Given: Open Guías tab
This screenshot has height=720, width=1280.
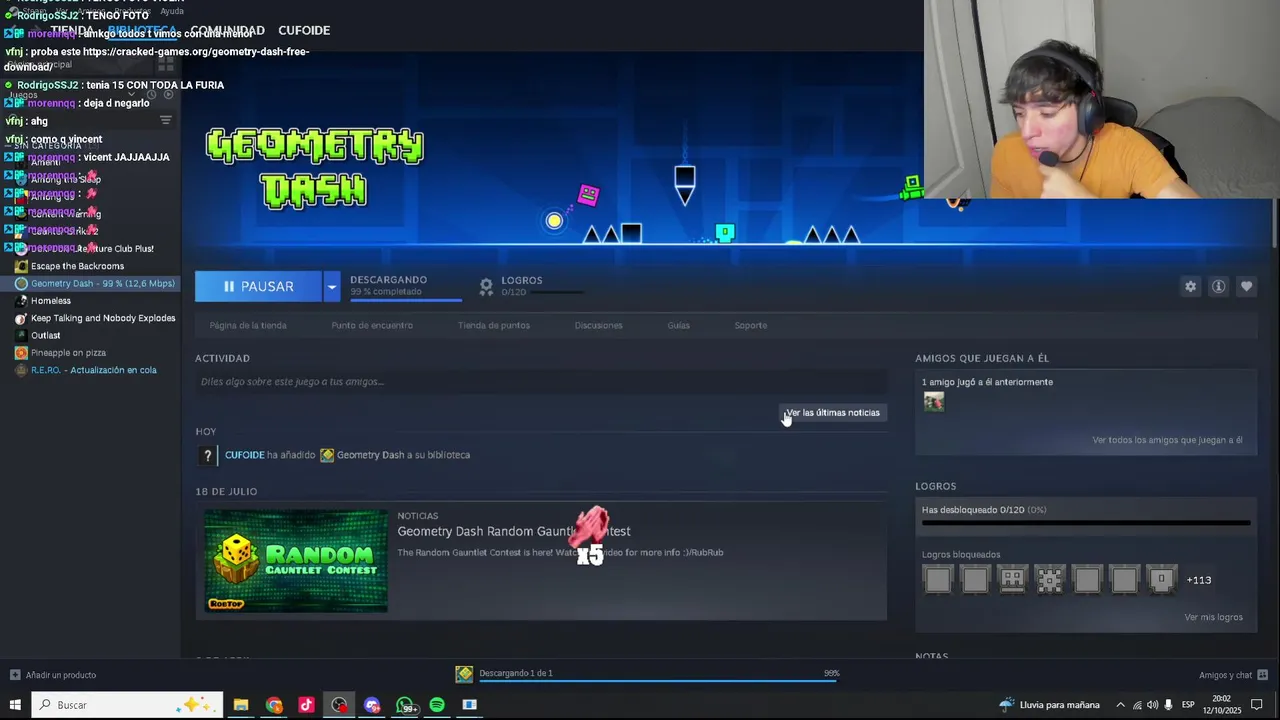Looking at the screenshot, I should [679, 325].
